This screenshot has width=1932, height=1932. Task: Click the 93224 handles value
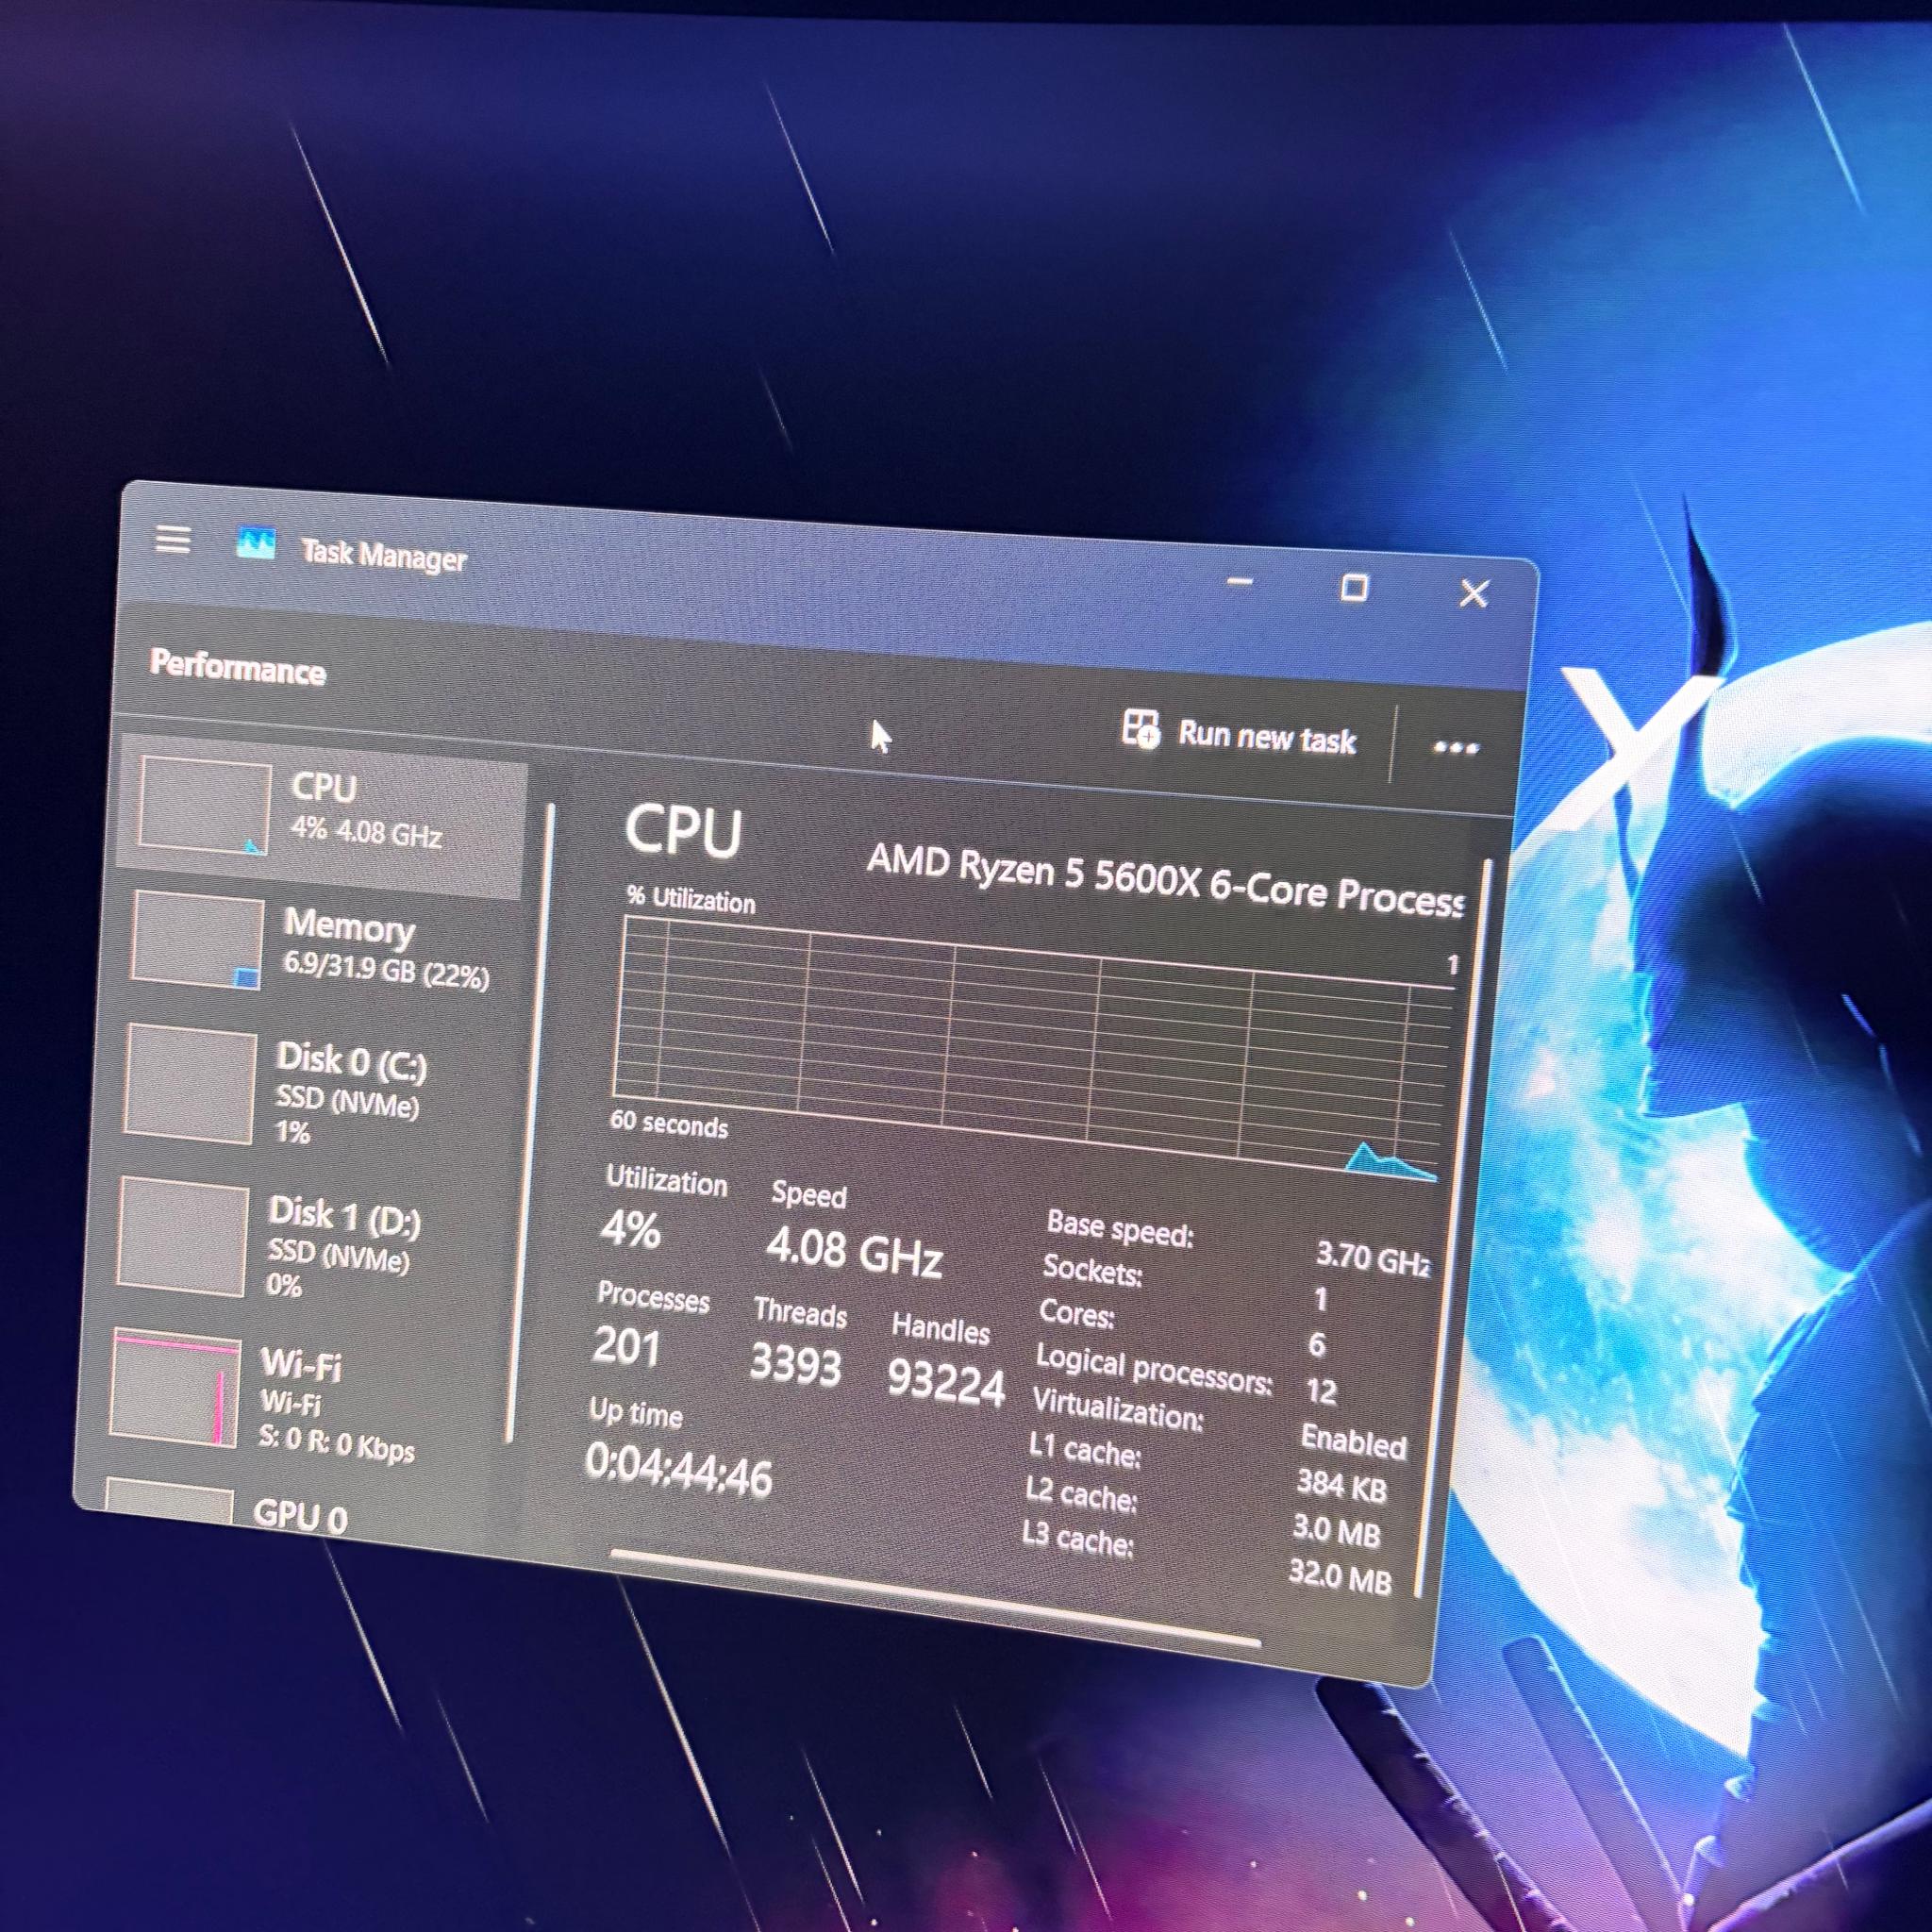point(946,1383)
